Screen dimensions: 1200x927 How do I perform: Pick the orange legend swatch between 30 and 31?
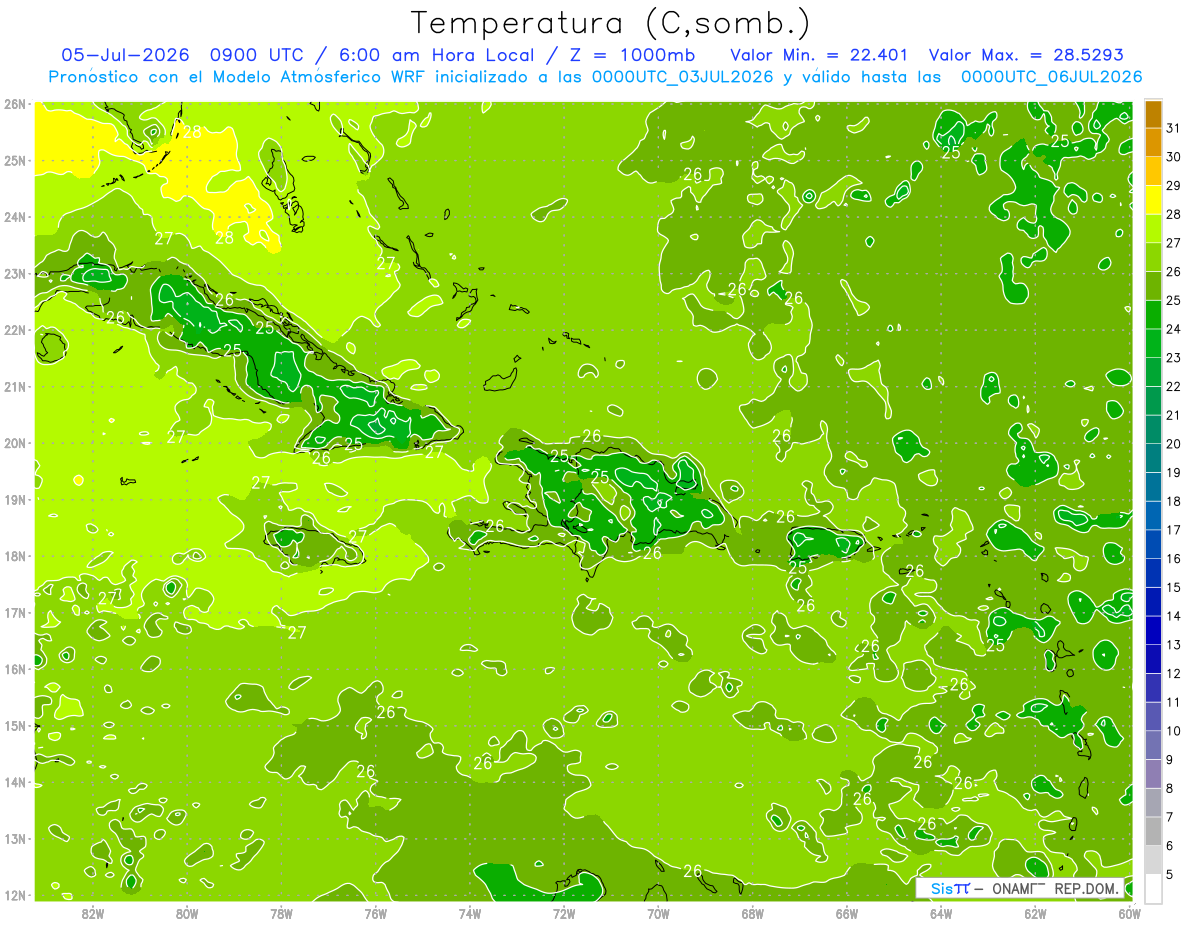[1153, 143]
